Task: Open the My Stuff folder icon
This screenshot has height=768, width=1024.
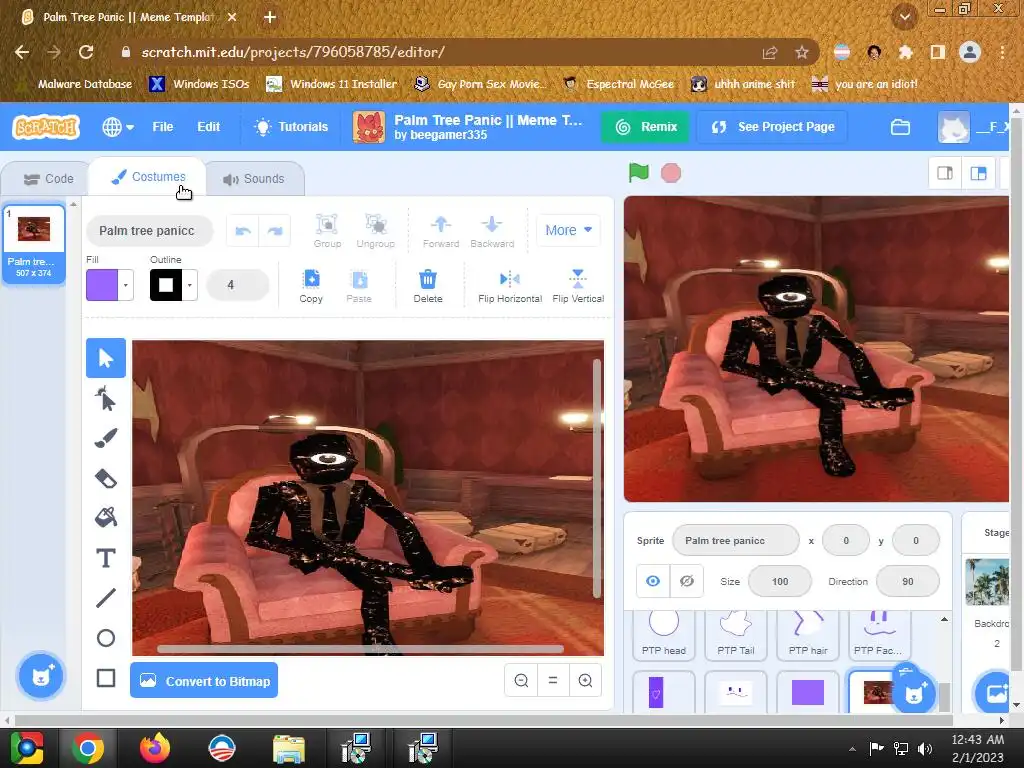Action: (901, 127)
